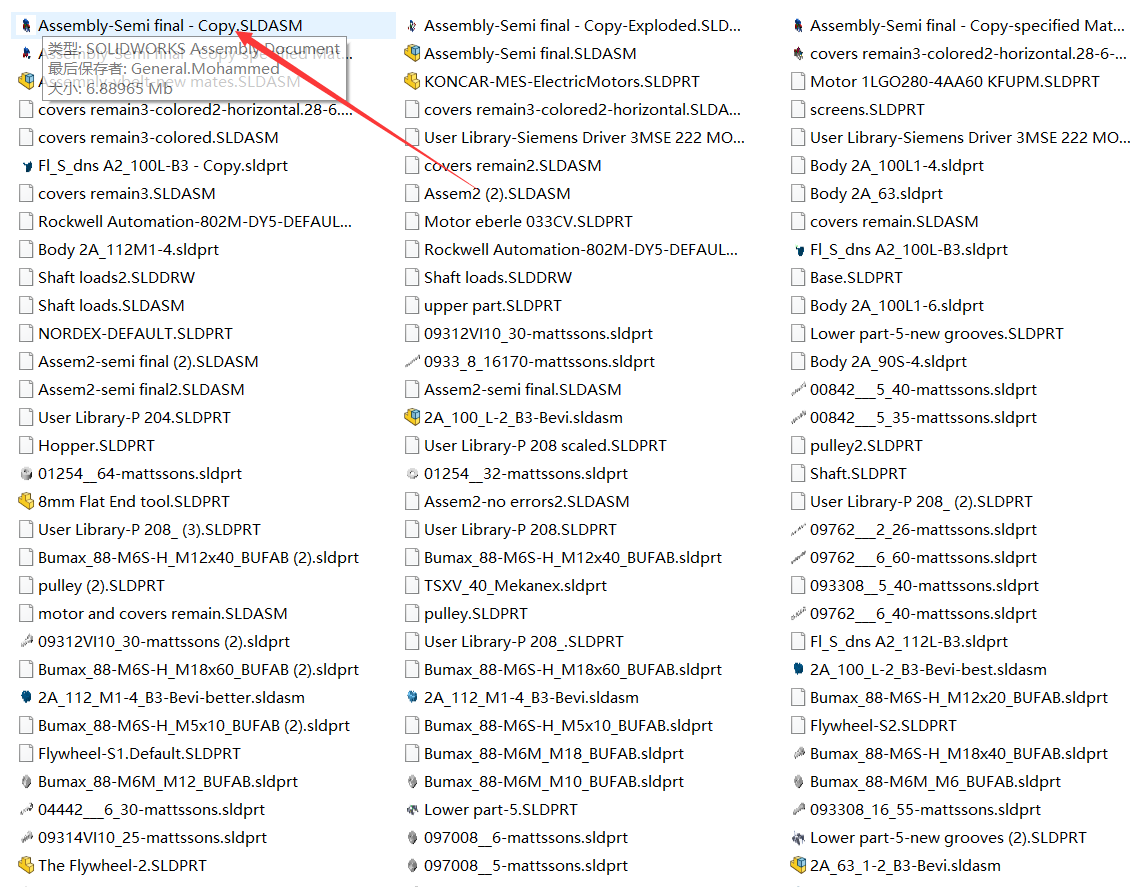Click the 01254__32-mattssons.sldprt thumbnail icon
The width and height of the screenshot is (1146, 887).
(x=412, y=473)
